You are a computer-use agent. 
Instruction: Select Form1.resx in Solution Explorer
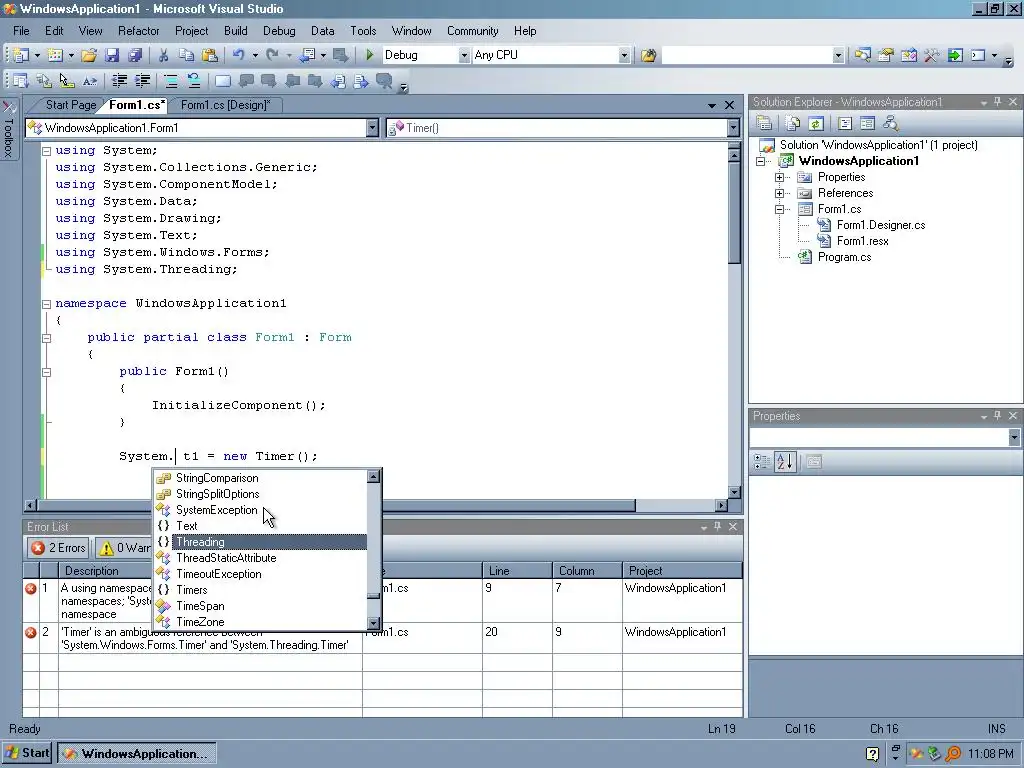click(x=862, y=241)
